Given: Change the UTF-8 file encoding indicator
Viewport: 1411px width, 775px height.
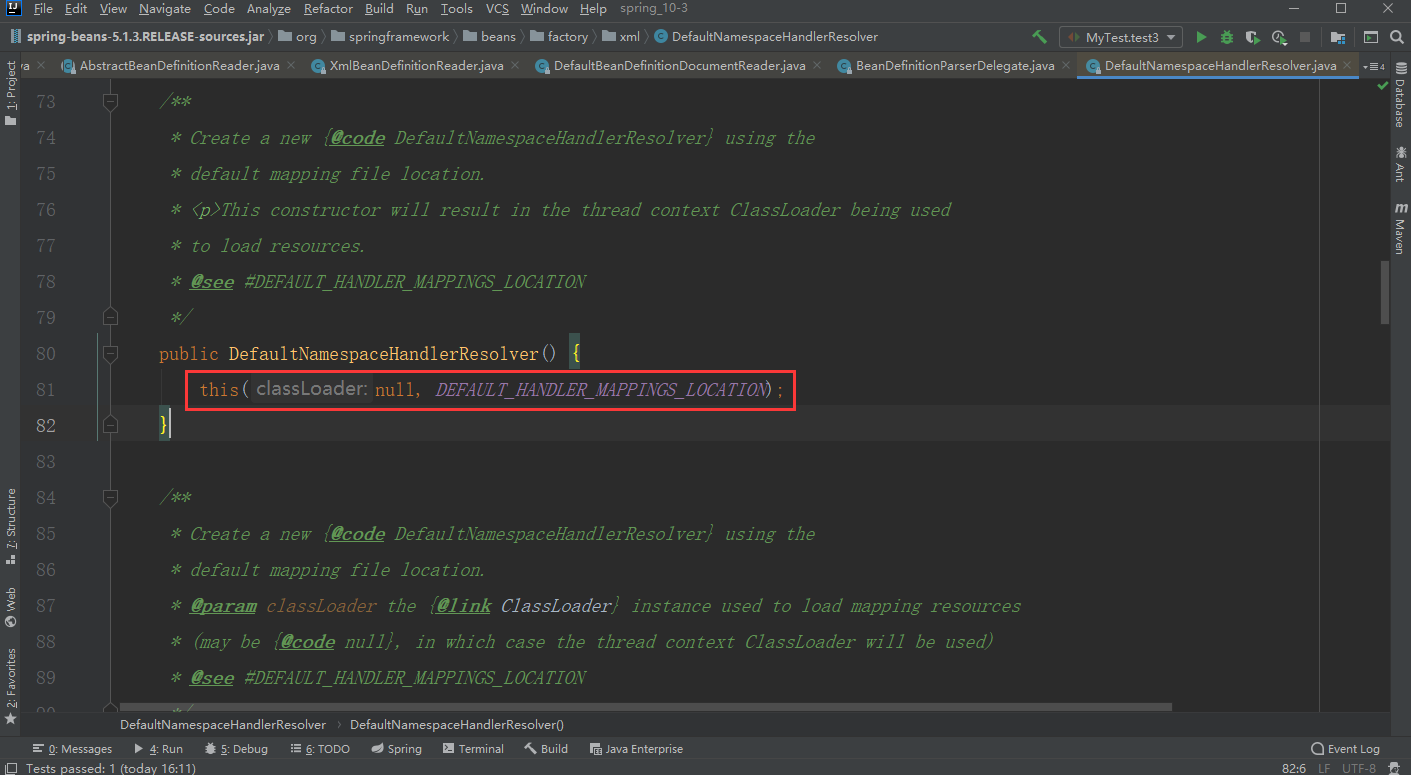Looking at the screenshot, I should [x=1359, y=768].
